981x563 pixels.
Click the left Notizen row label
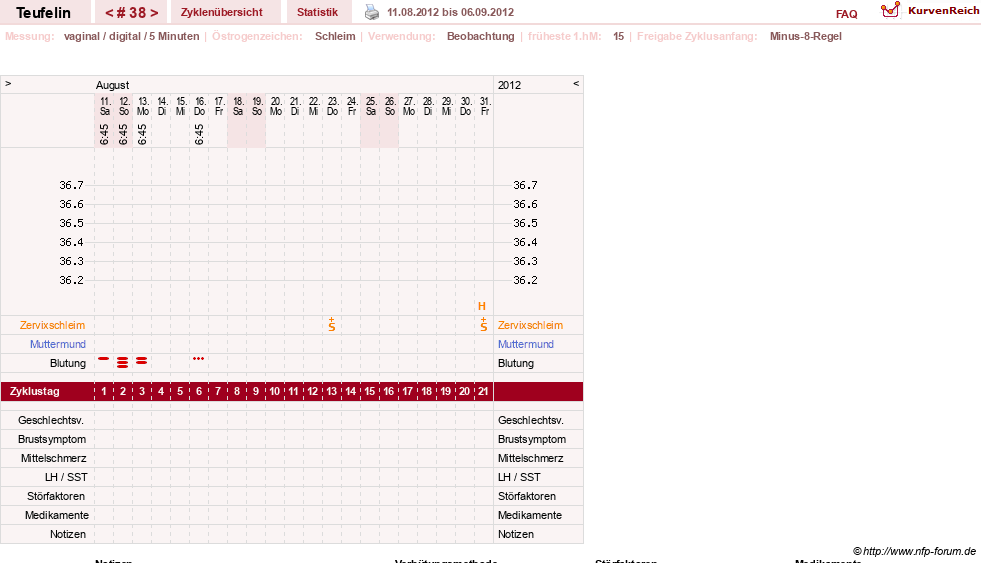(x=68, y=534)
